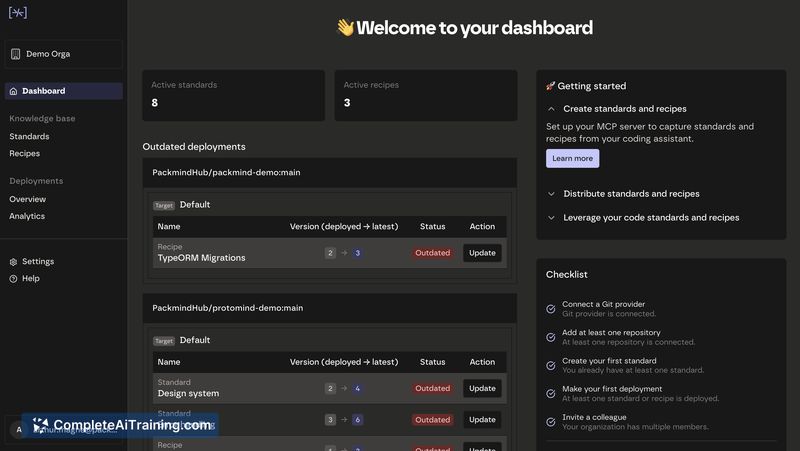Screen dimensions: 800x451
Task: Click the Create your first standard label
Action: (609, 361)
